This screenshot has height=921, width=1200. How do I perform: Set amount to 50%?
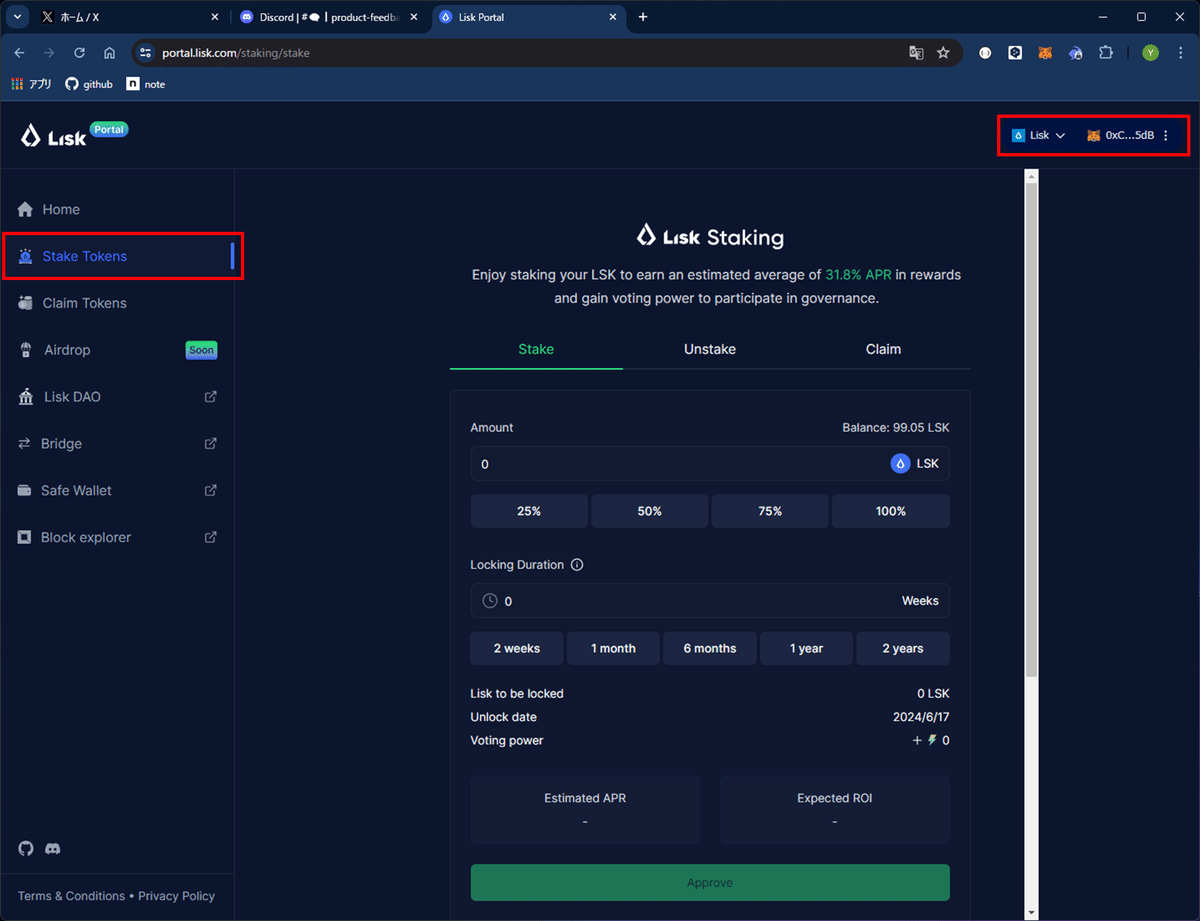pos(650,511)
